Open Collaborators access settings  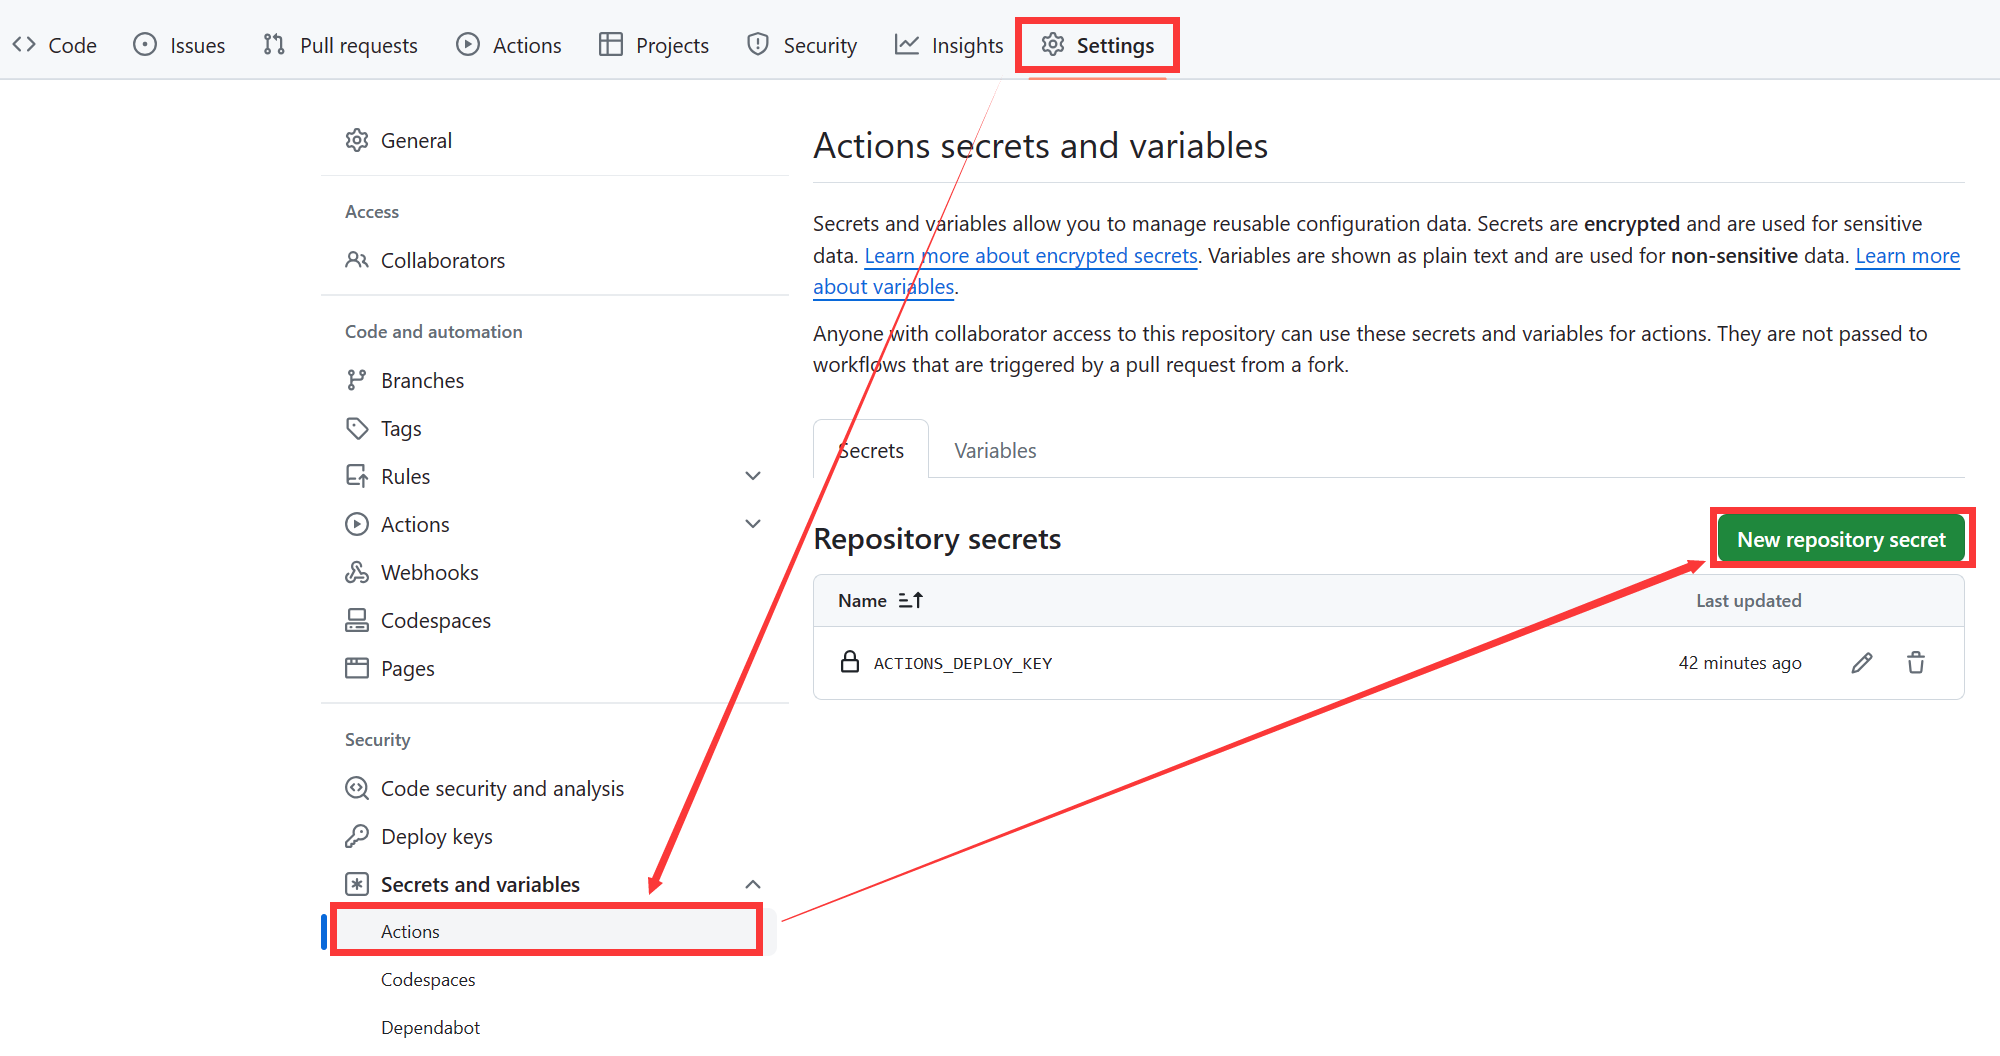tap(442, 261)
